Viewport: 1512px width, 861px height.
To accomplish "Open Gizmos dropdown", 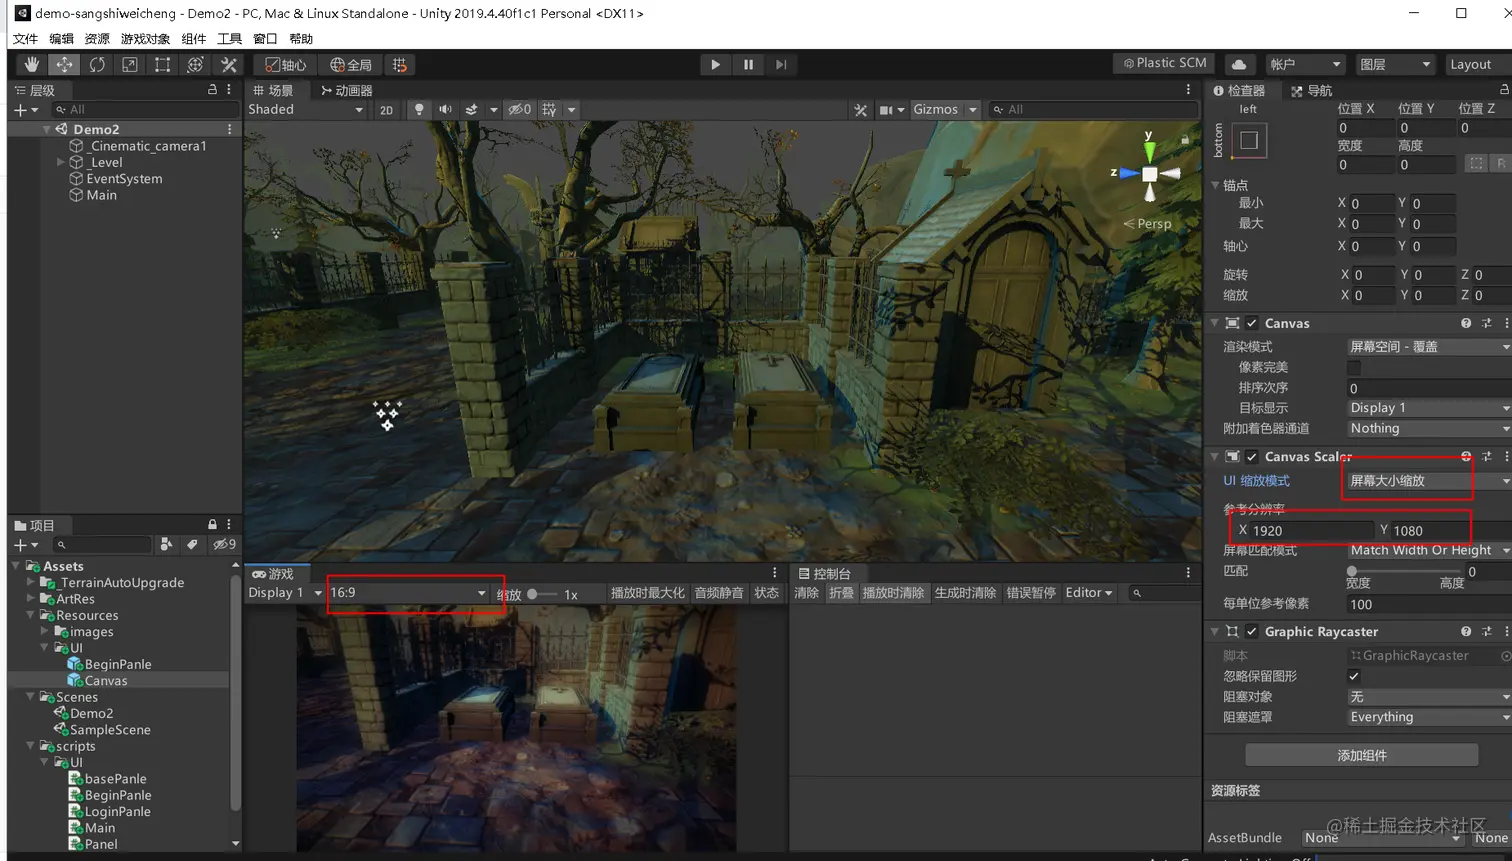I will coord(945,110).
